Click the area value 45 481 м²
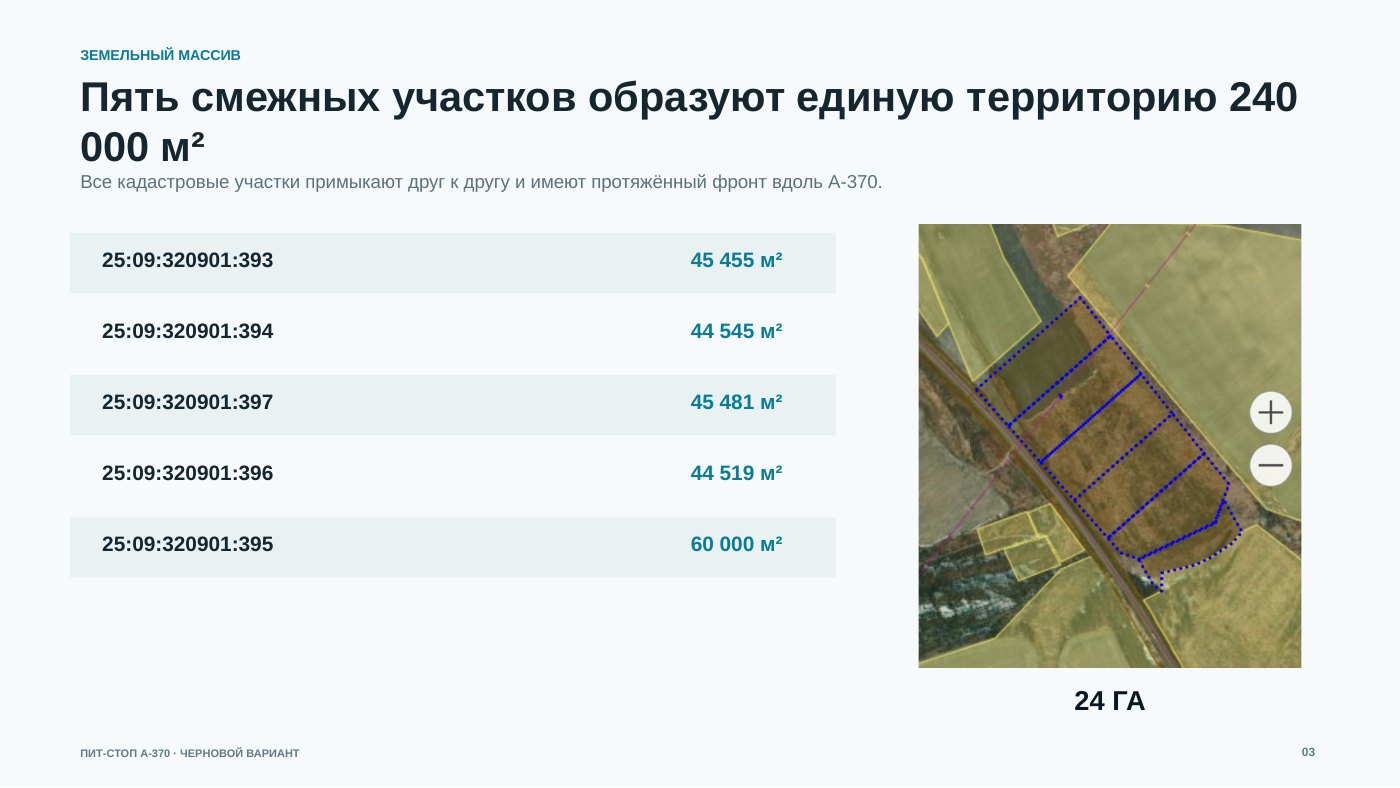 736,403
